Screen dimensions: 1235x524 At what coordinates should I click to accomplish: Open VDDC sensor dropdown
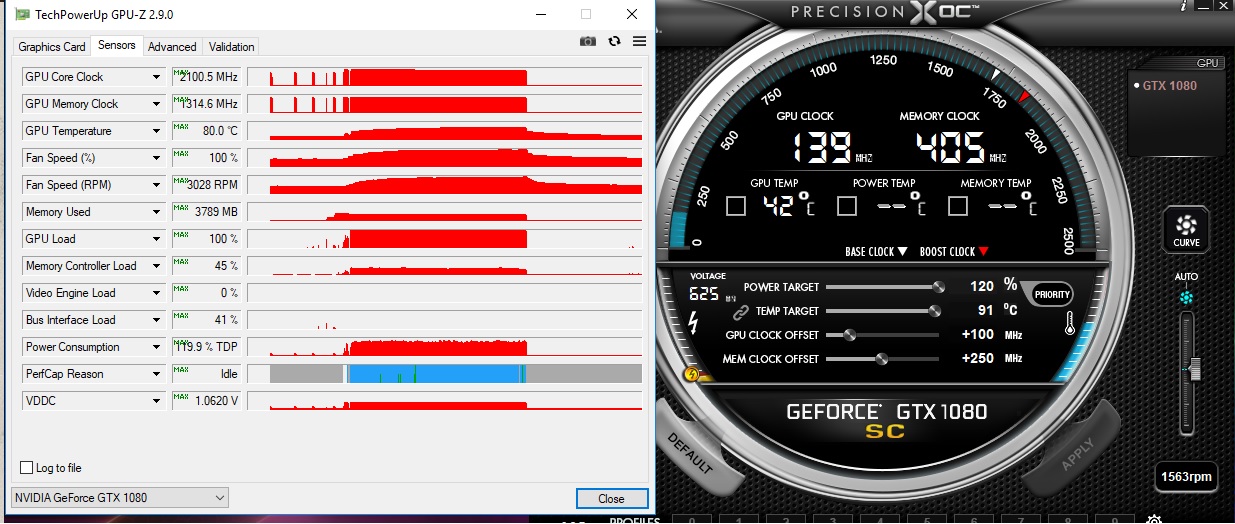click(156, 401)
